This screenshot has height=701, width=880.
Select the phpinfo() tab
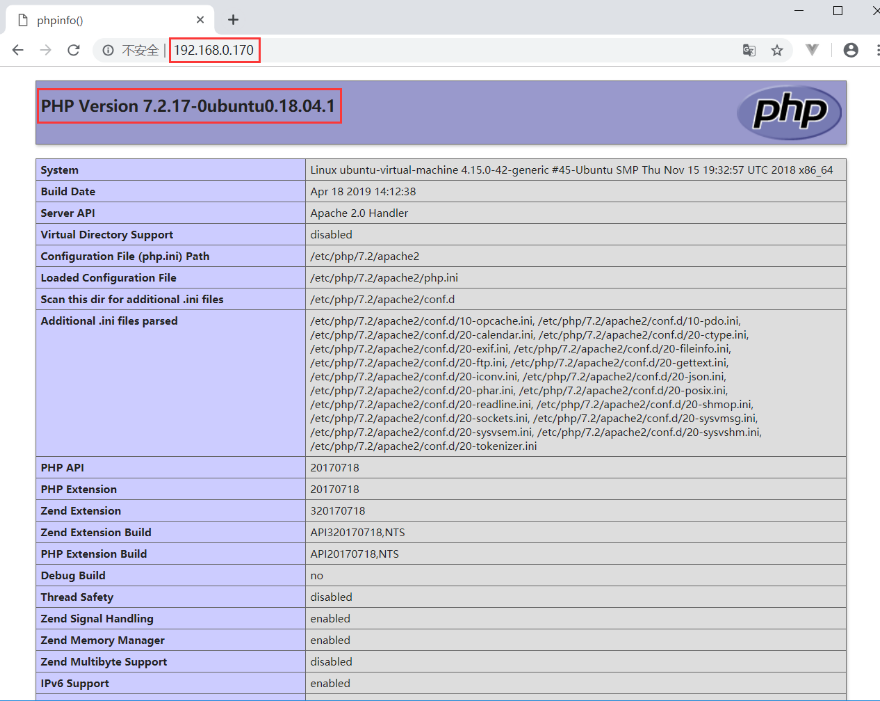pyautogui.click(x=109, y=20)
